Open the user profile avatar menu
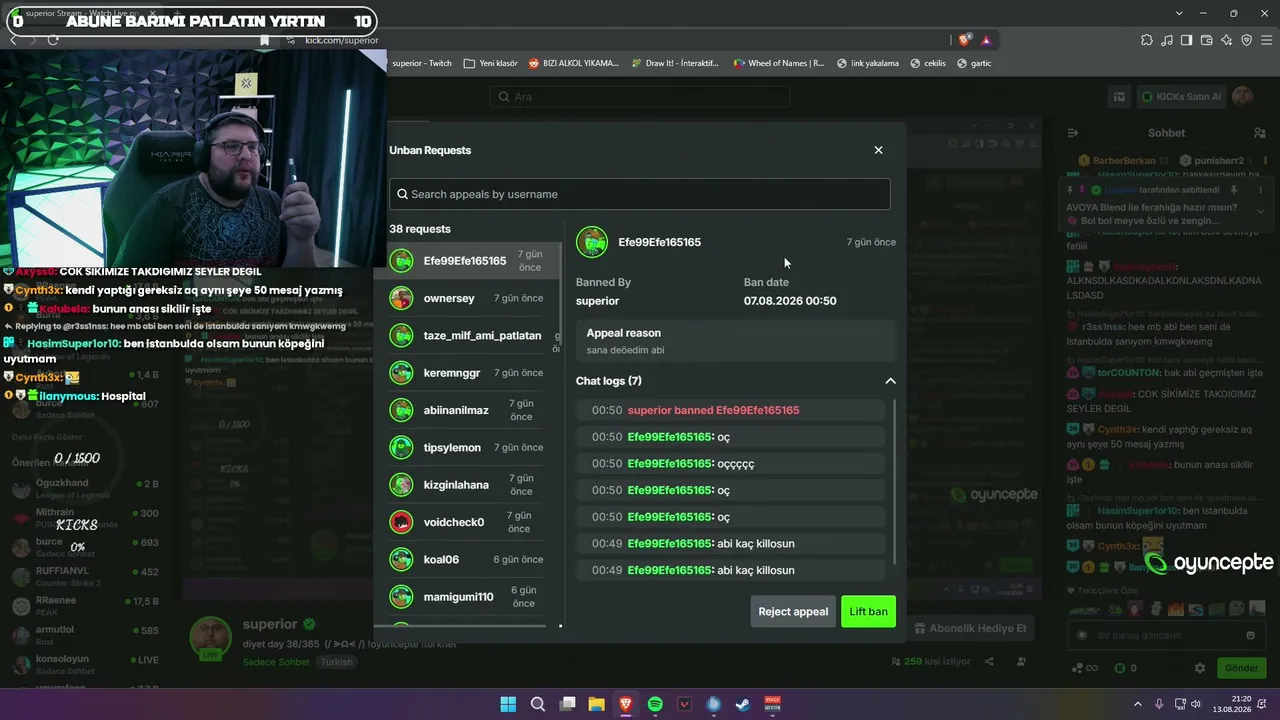 (x=1243, y=97)
